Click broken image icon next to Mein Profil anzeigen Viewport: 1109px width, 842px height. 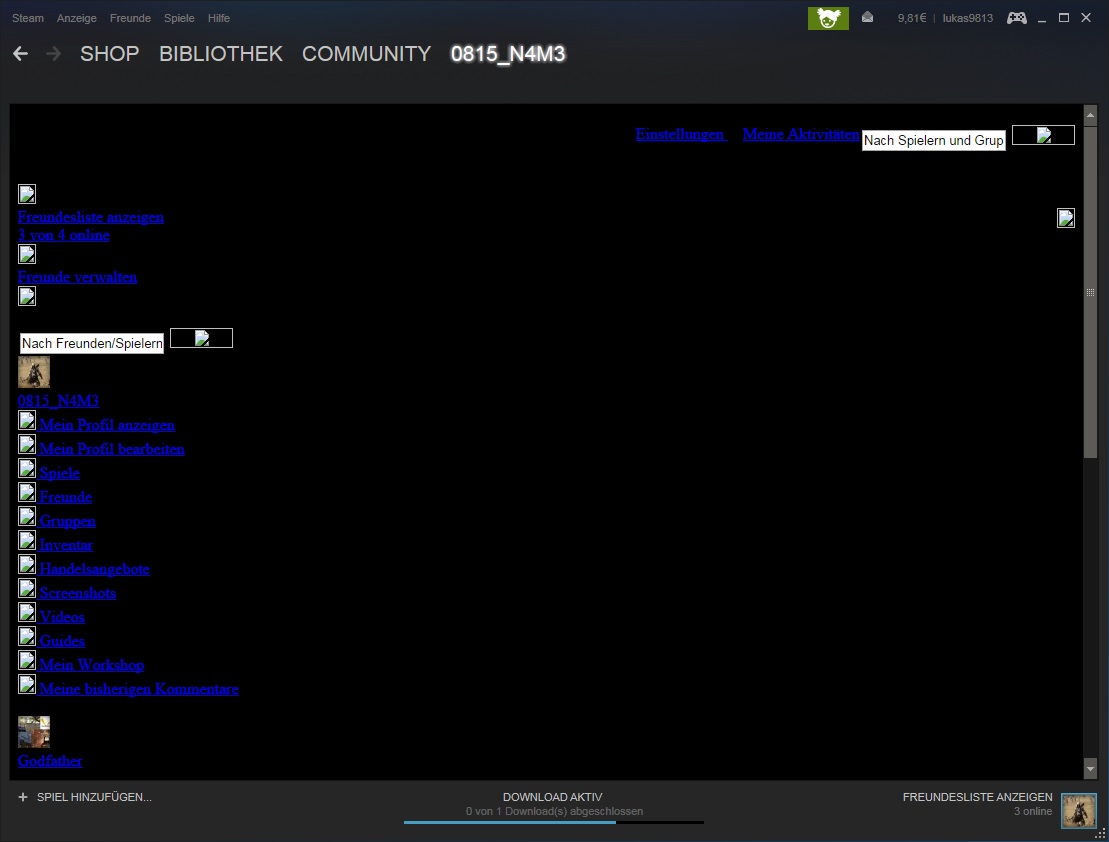point(27,421)
